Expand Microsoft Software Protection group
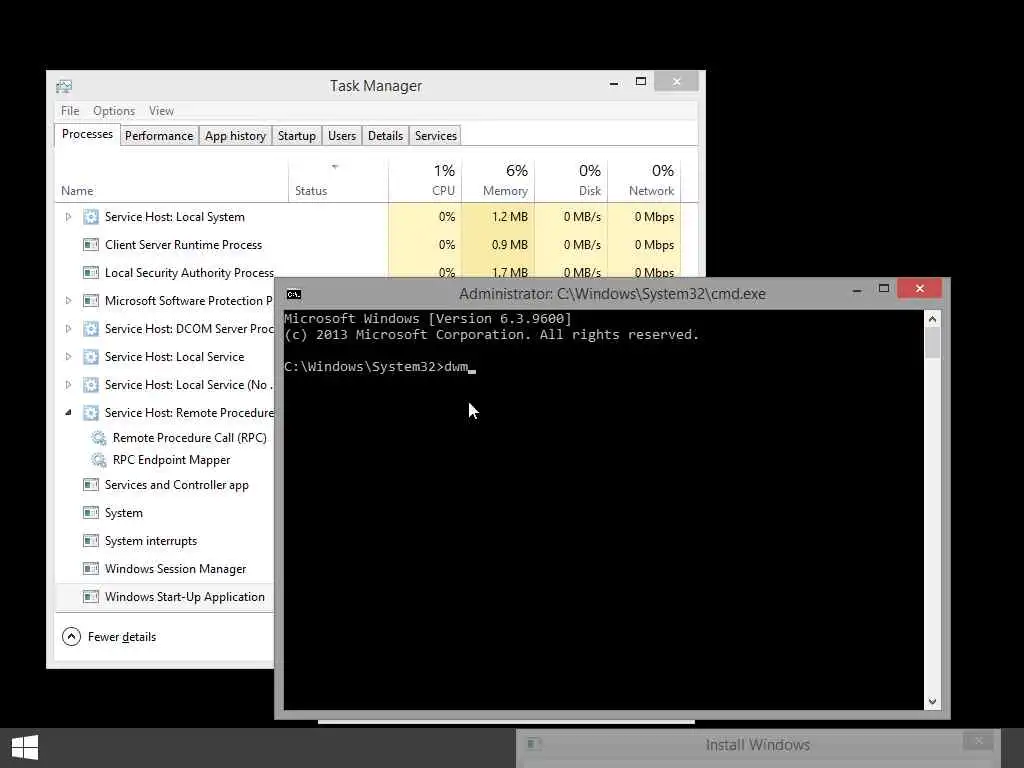 point(68,301)
